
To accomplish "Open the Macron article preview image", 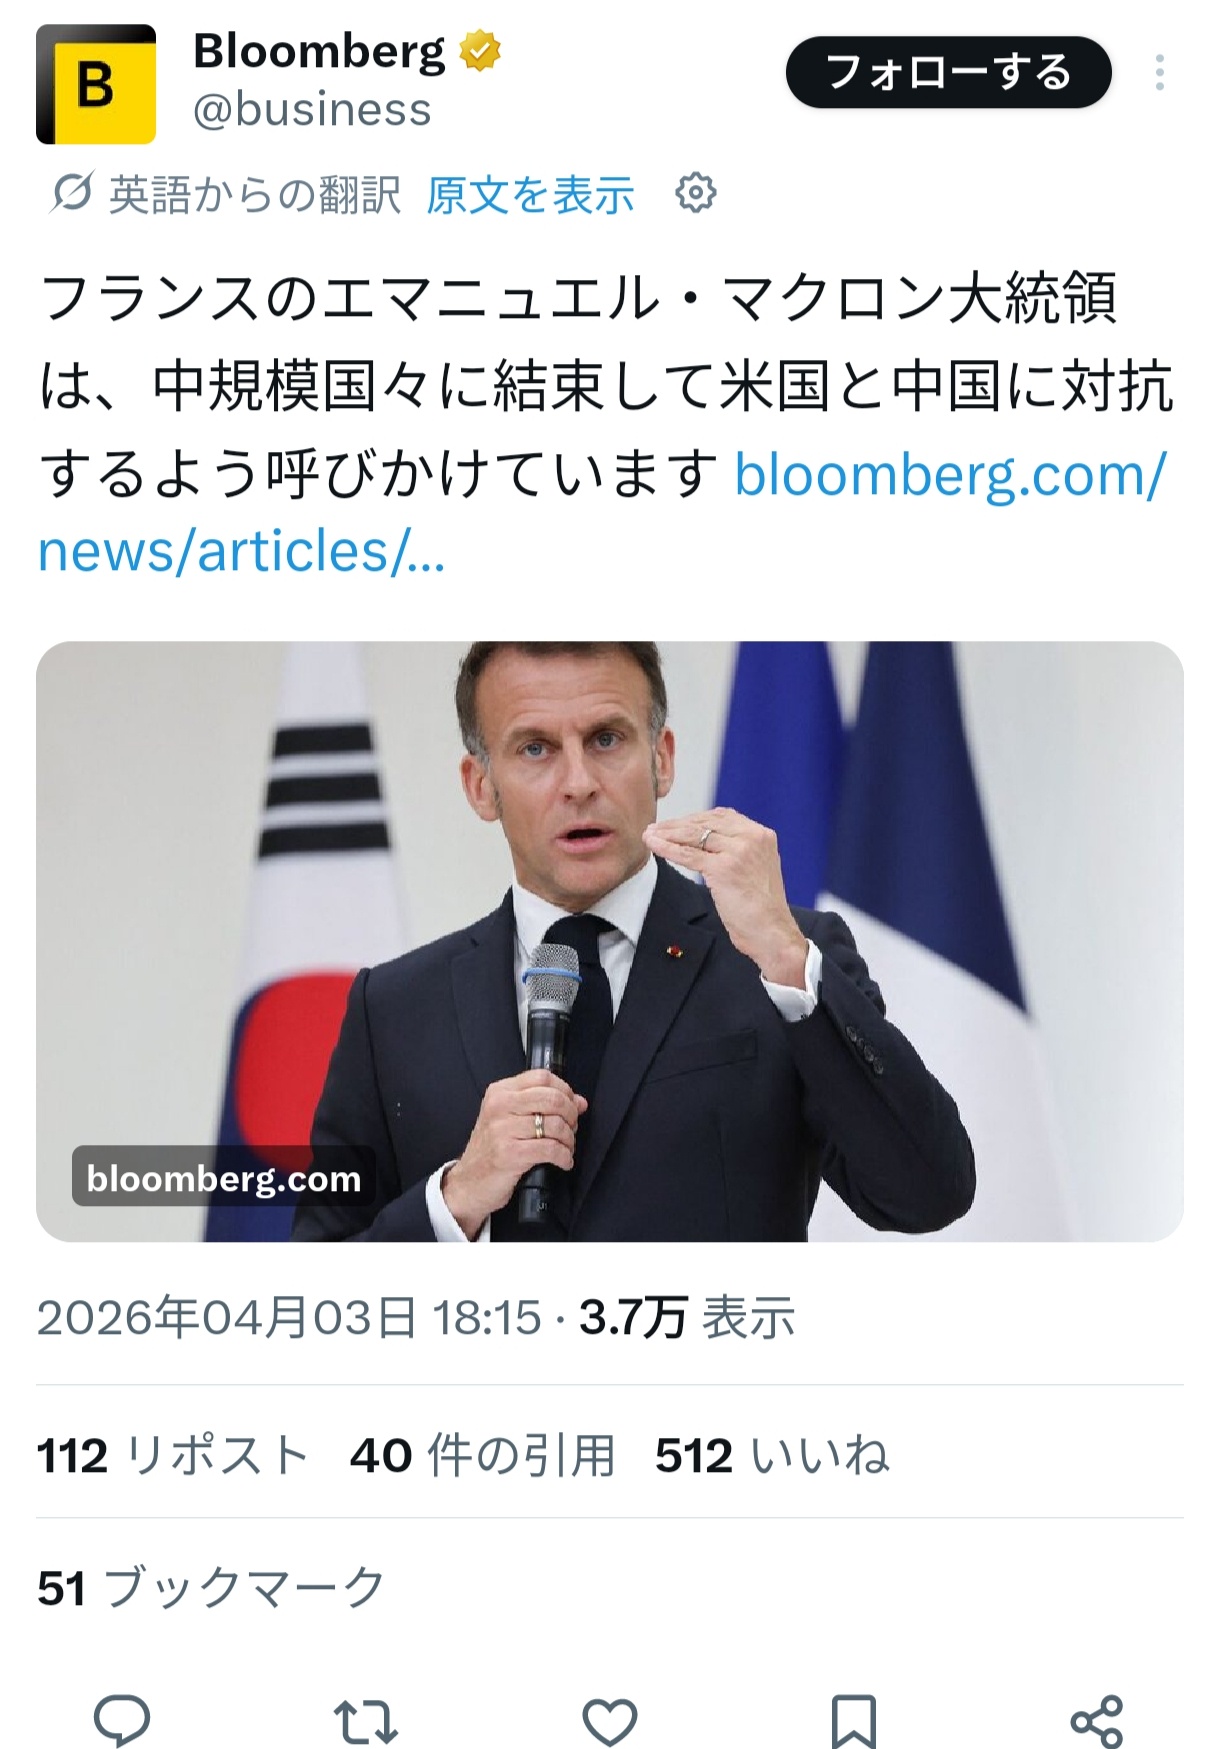I will (609, 941).
